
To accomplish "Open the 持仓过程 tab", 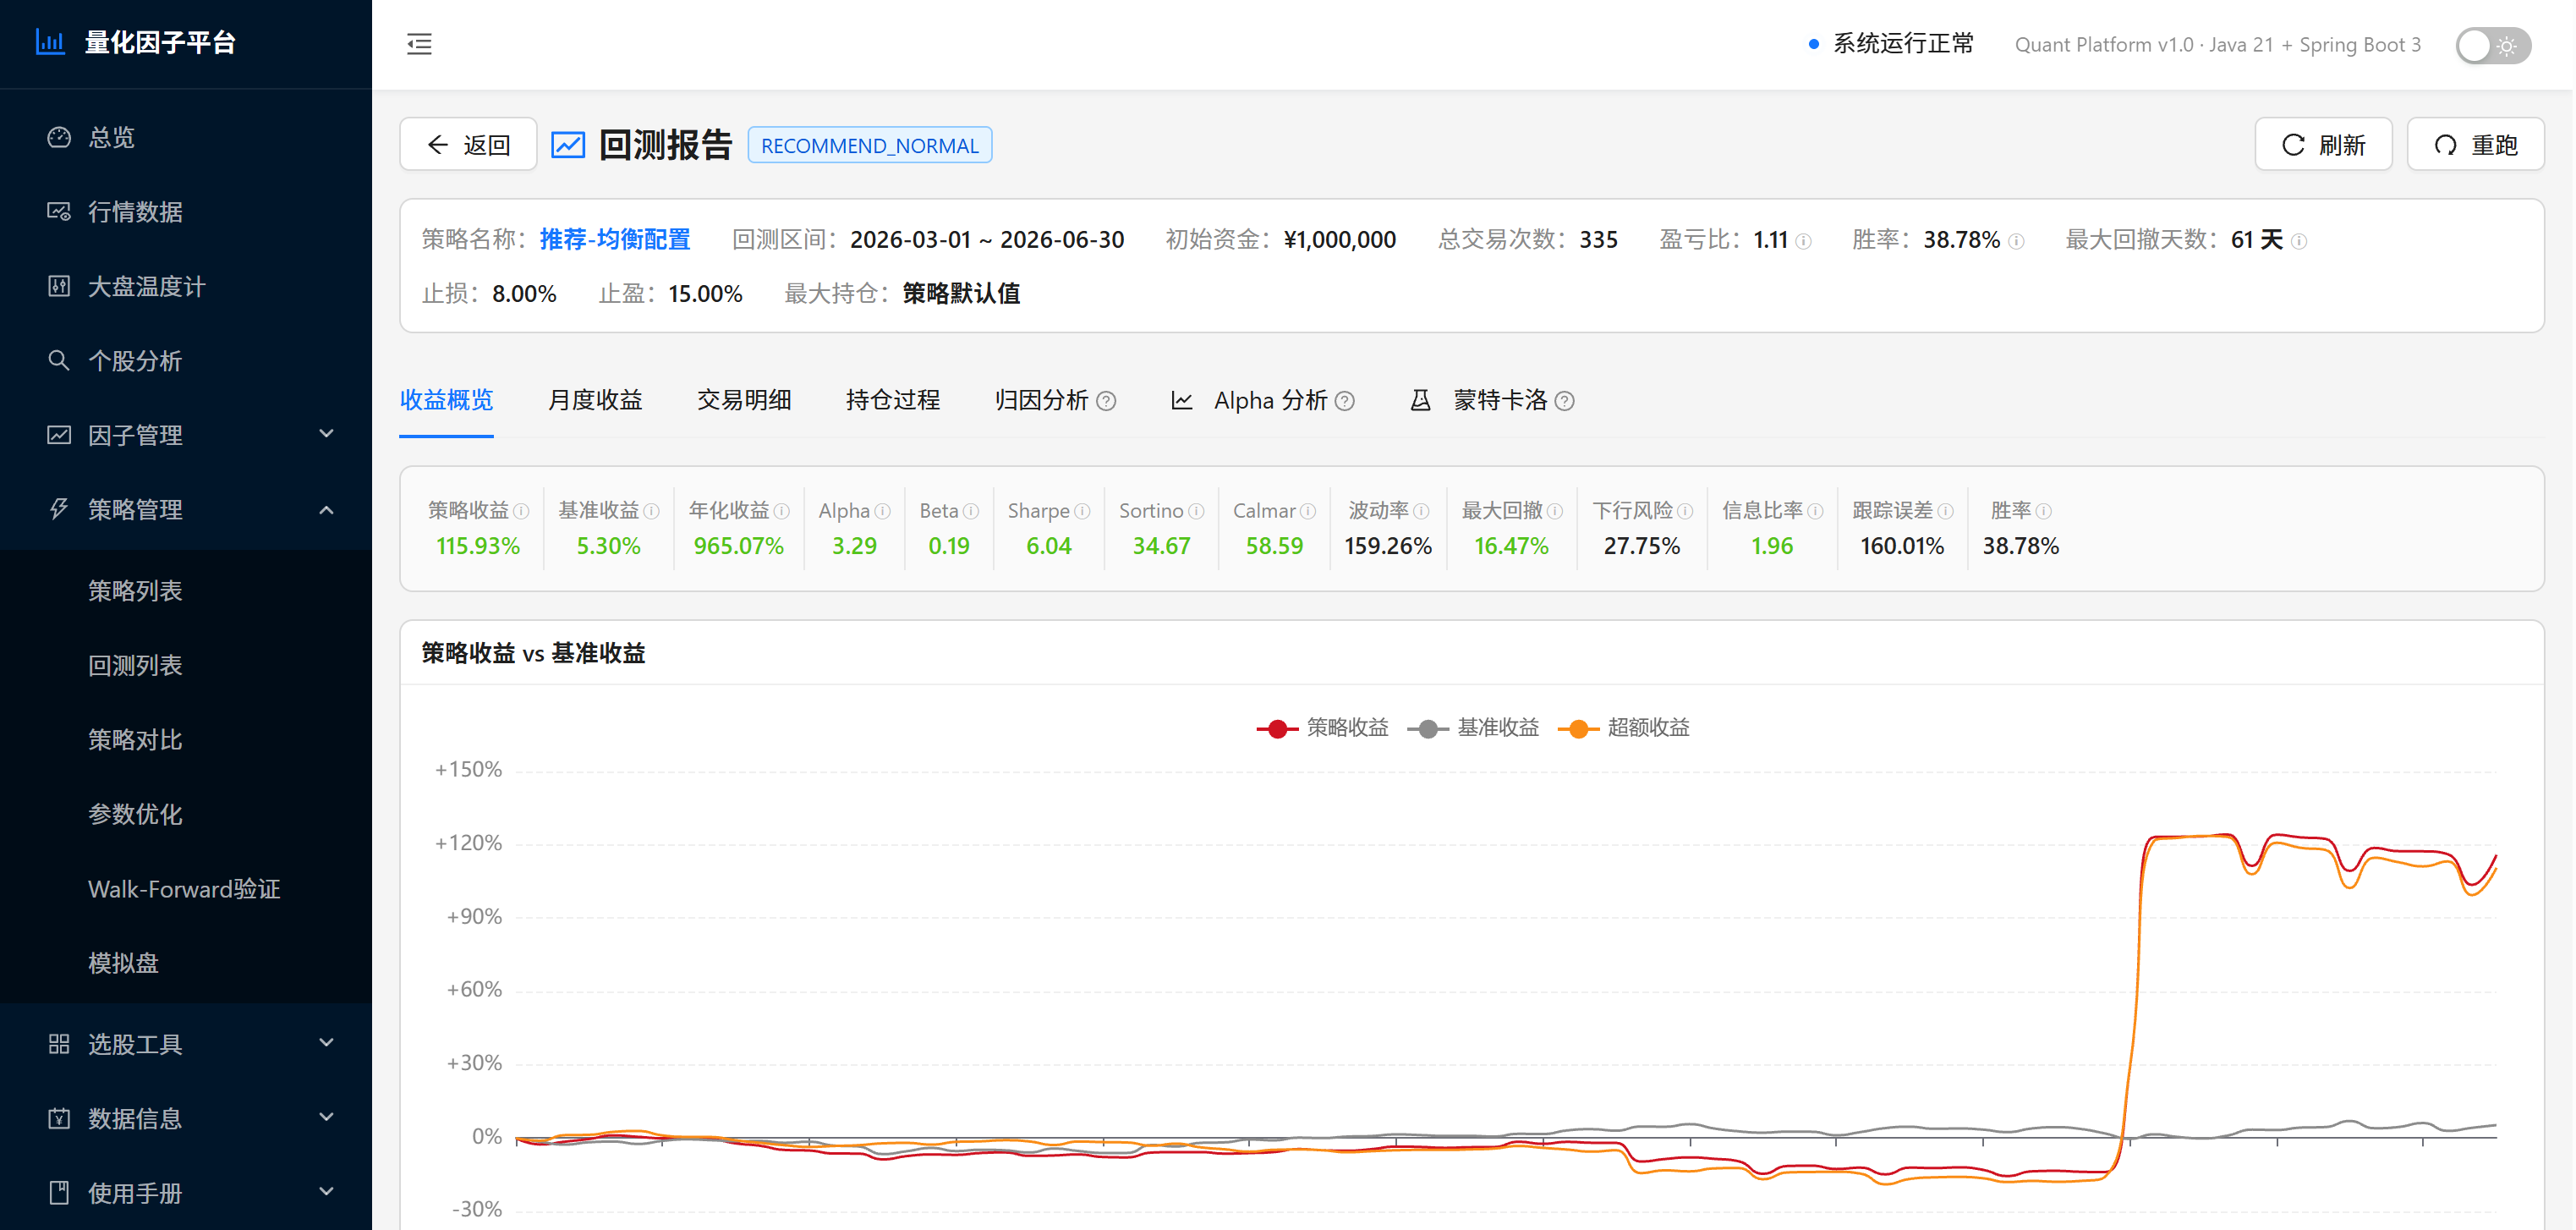I will coord(893,401).
